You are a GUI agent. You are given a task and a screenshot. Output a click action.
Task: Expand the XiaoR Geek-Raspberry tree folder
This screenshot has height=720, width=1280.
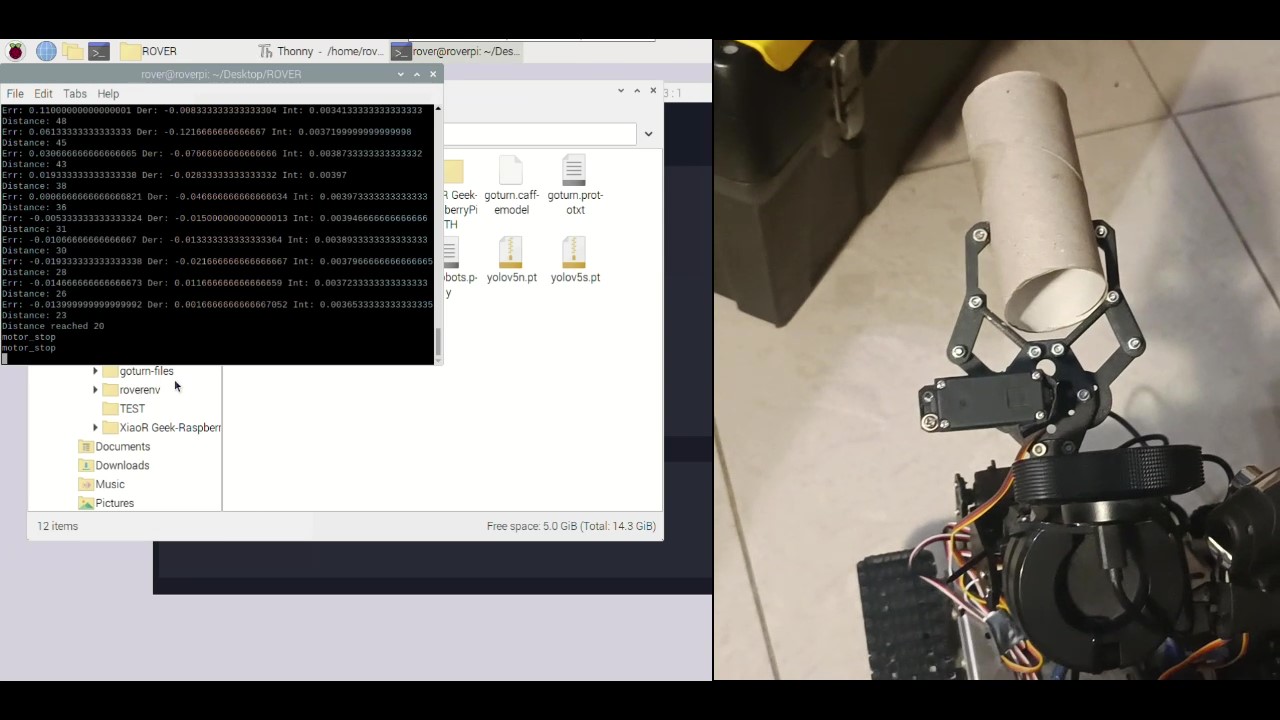point(95,428)
